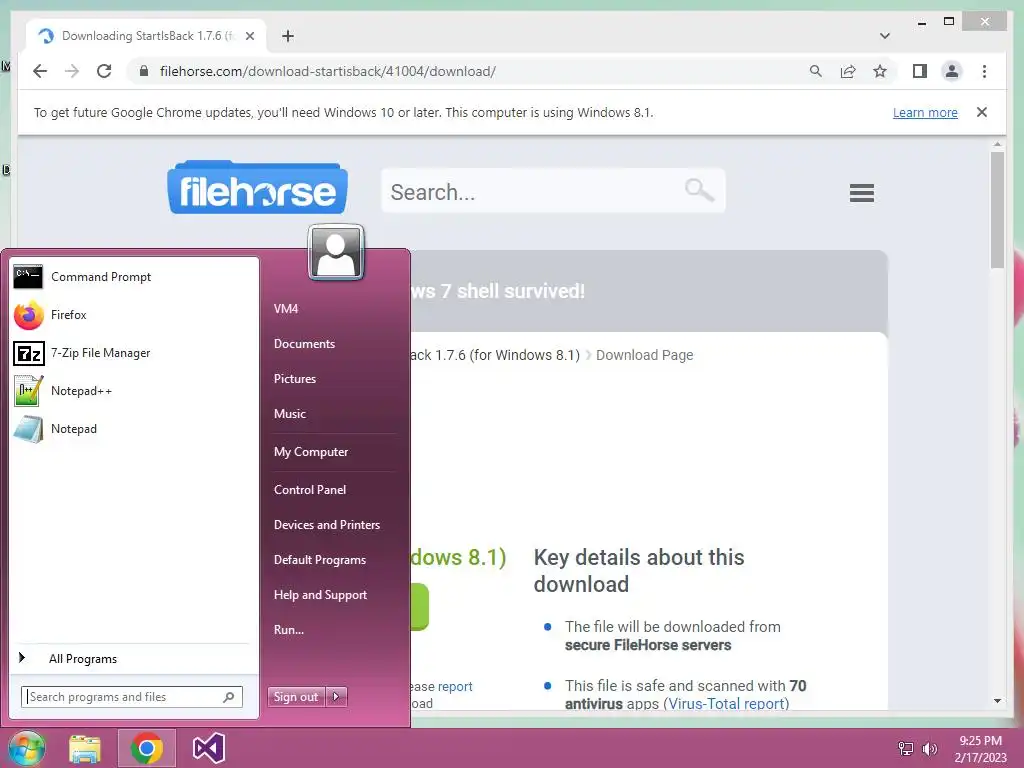Click the site lock icon in address bar
The height and width of the screenshot is (768, 1024).
[144, 71]
